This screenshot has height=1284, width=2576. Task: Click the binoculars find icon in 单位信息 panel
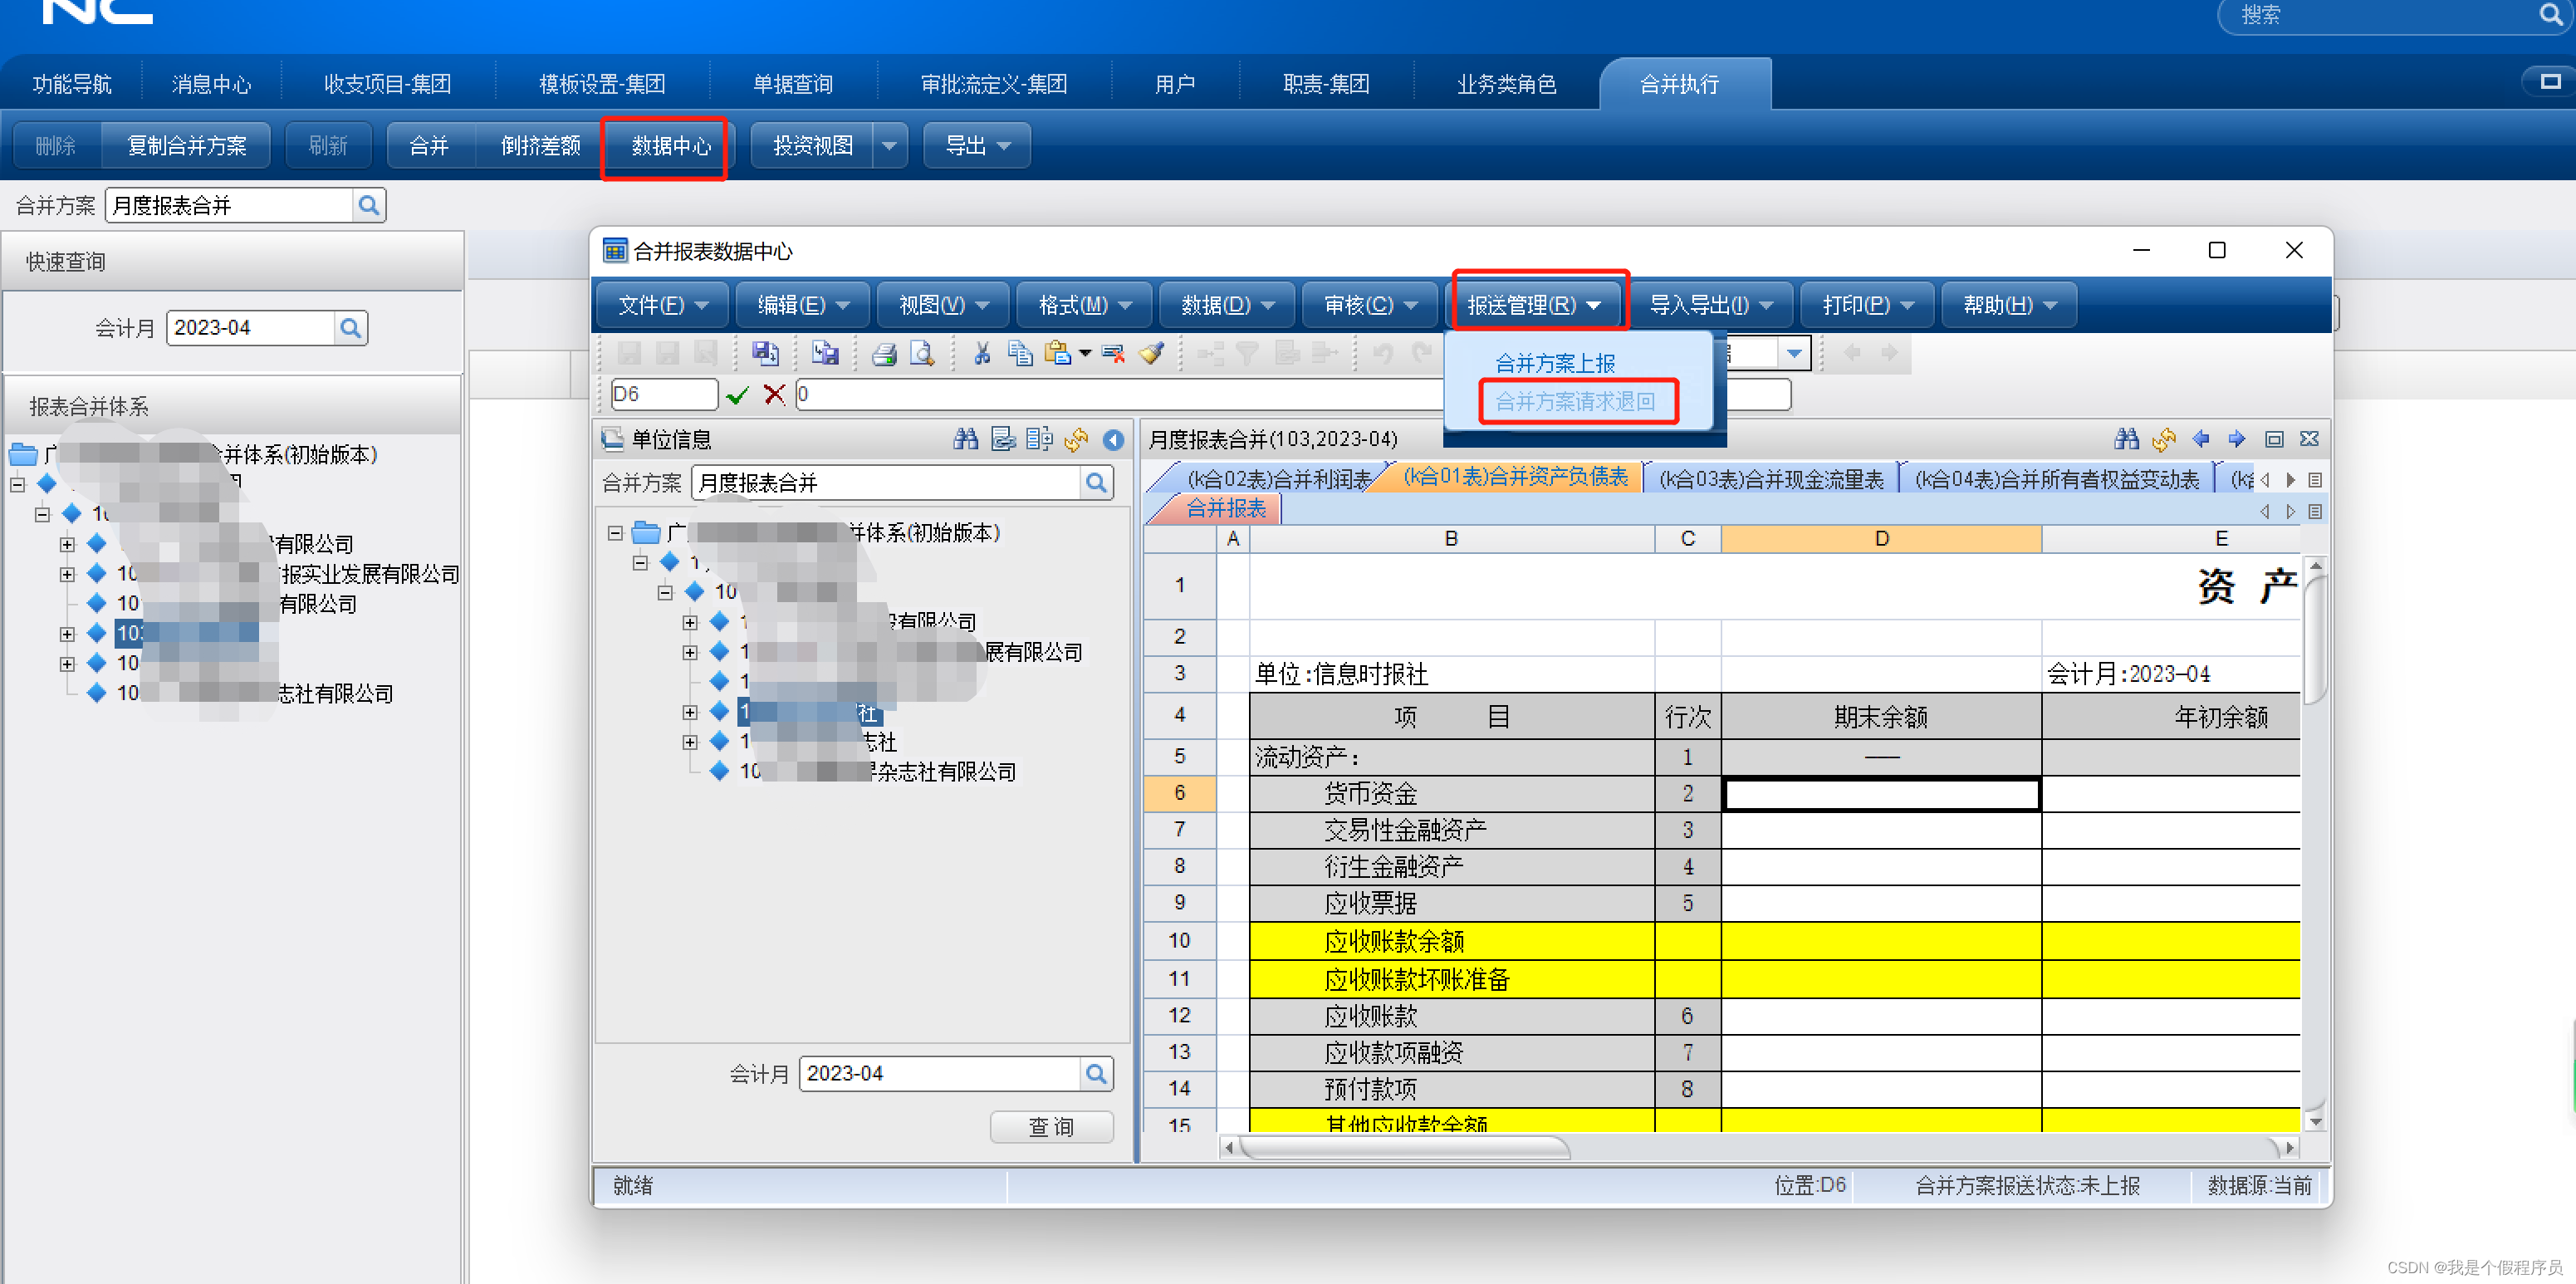click(x=965, y=439)
